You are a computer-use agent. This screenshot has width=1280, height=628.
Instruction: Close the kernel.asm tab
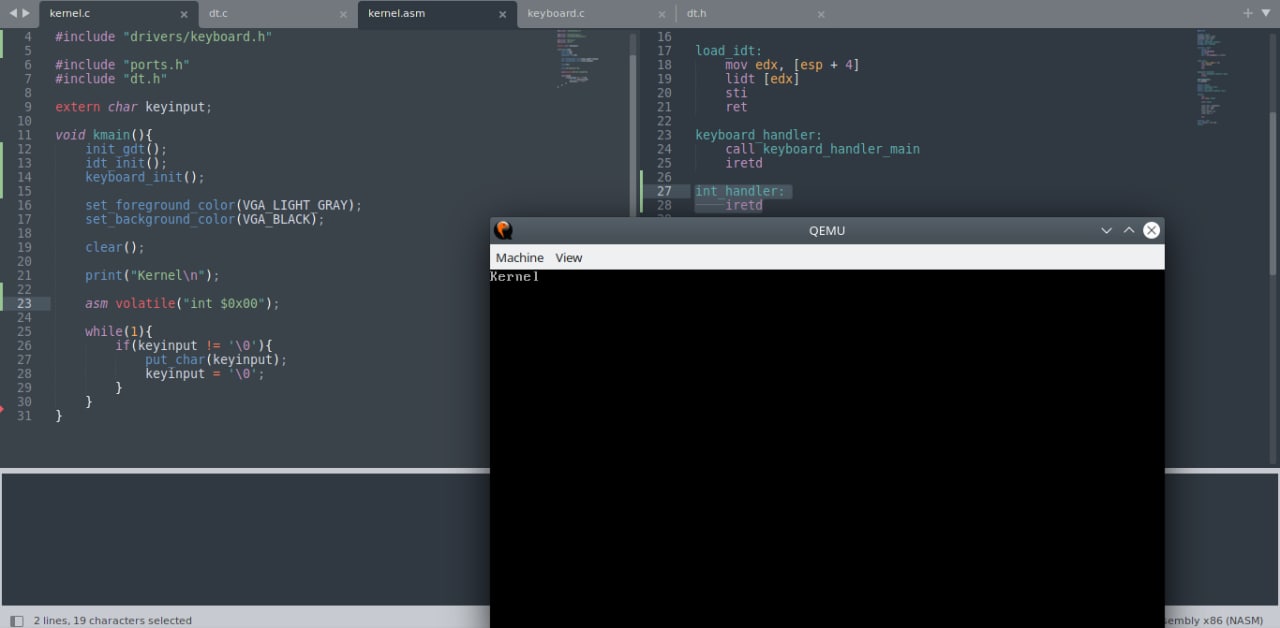[x=502, y=14]
